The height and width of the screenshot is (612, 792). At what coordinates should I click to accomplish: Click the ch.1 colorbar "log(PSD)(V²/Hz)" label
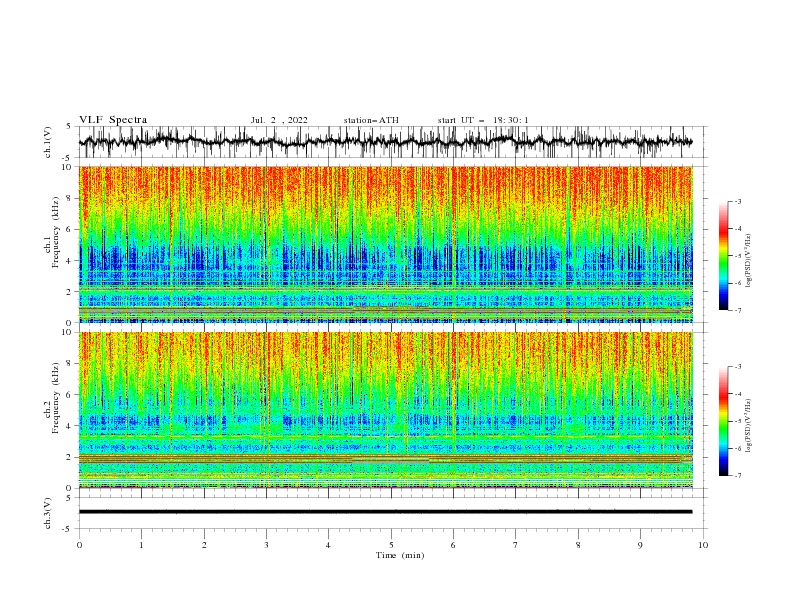[x=749, y=261]
